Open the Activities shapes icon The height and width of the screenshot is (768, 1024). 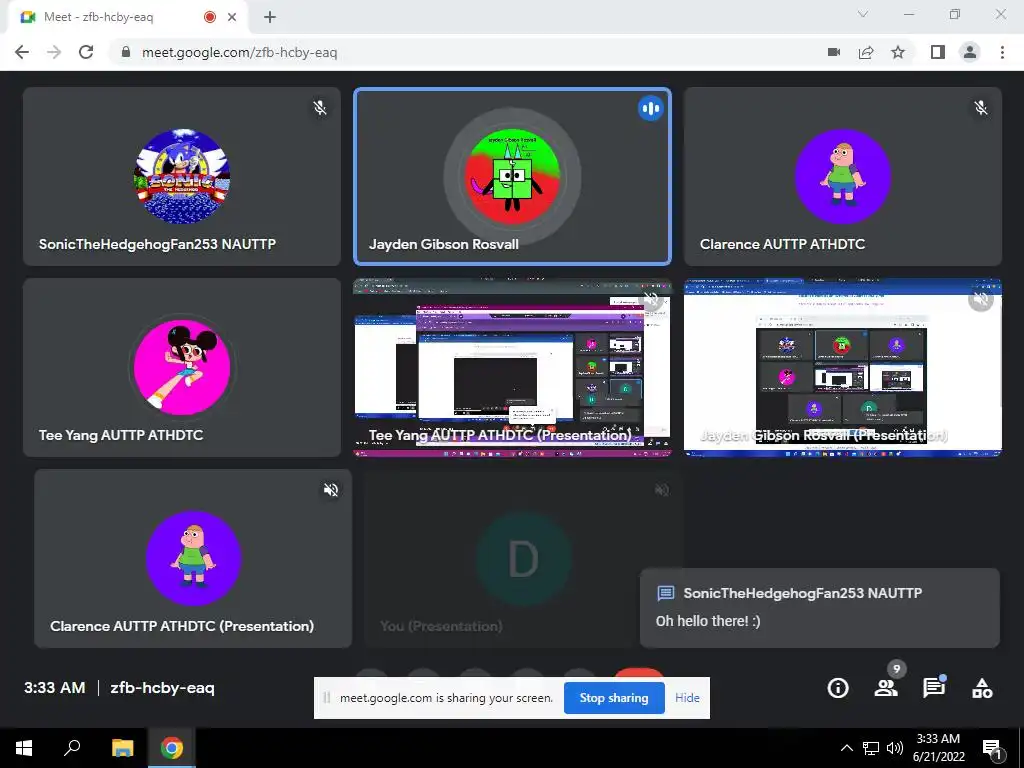pyautogui.click(x=982, y=688)
